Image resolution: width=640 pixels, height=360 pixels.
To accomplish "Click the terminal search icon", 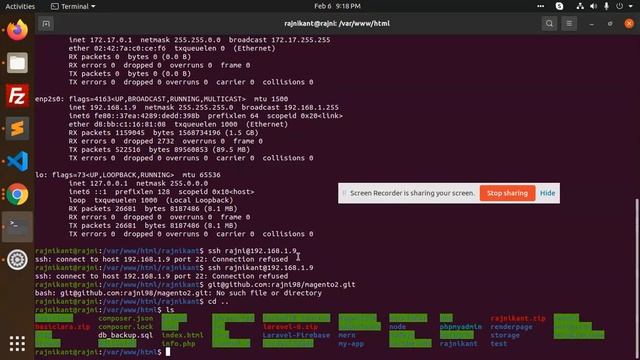I will point(549,24).
